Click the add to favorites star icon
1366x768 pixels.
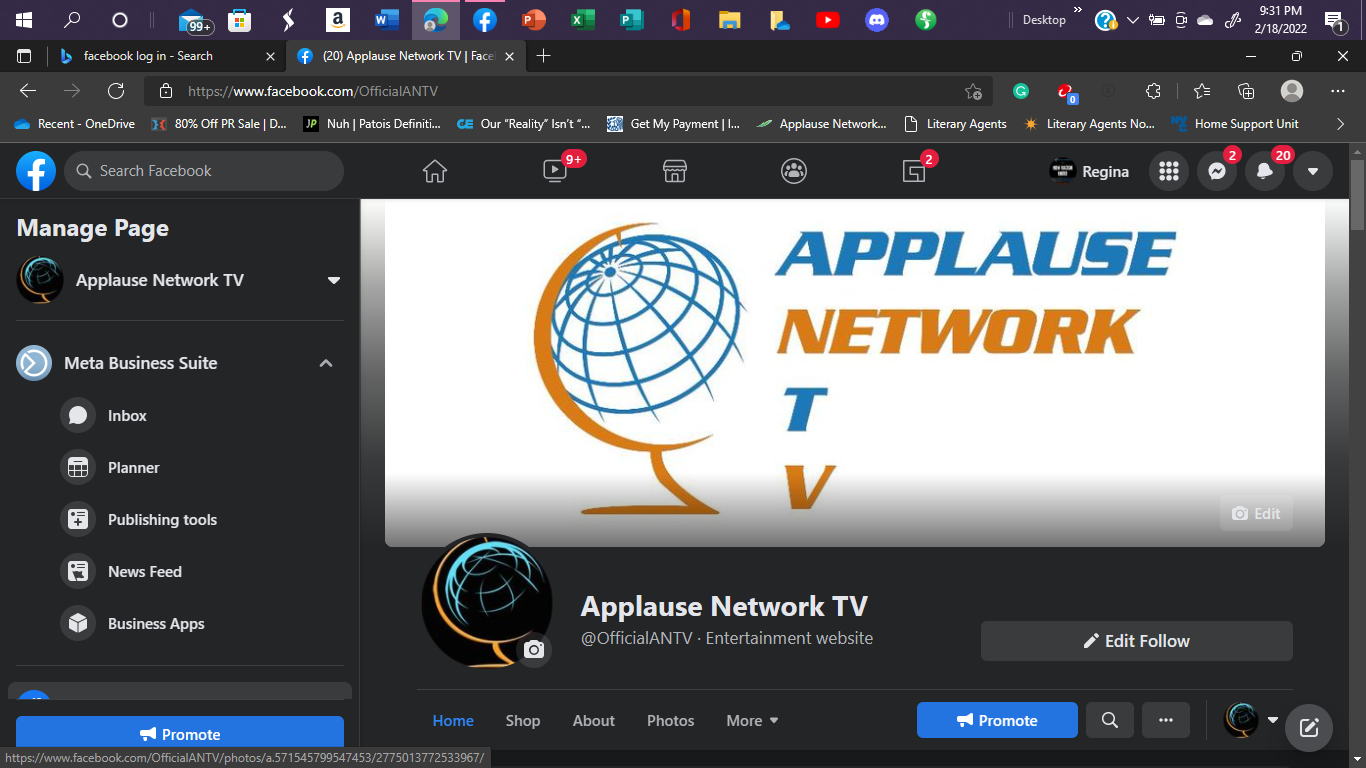click(973, 91)
